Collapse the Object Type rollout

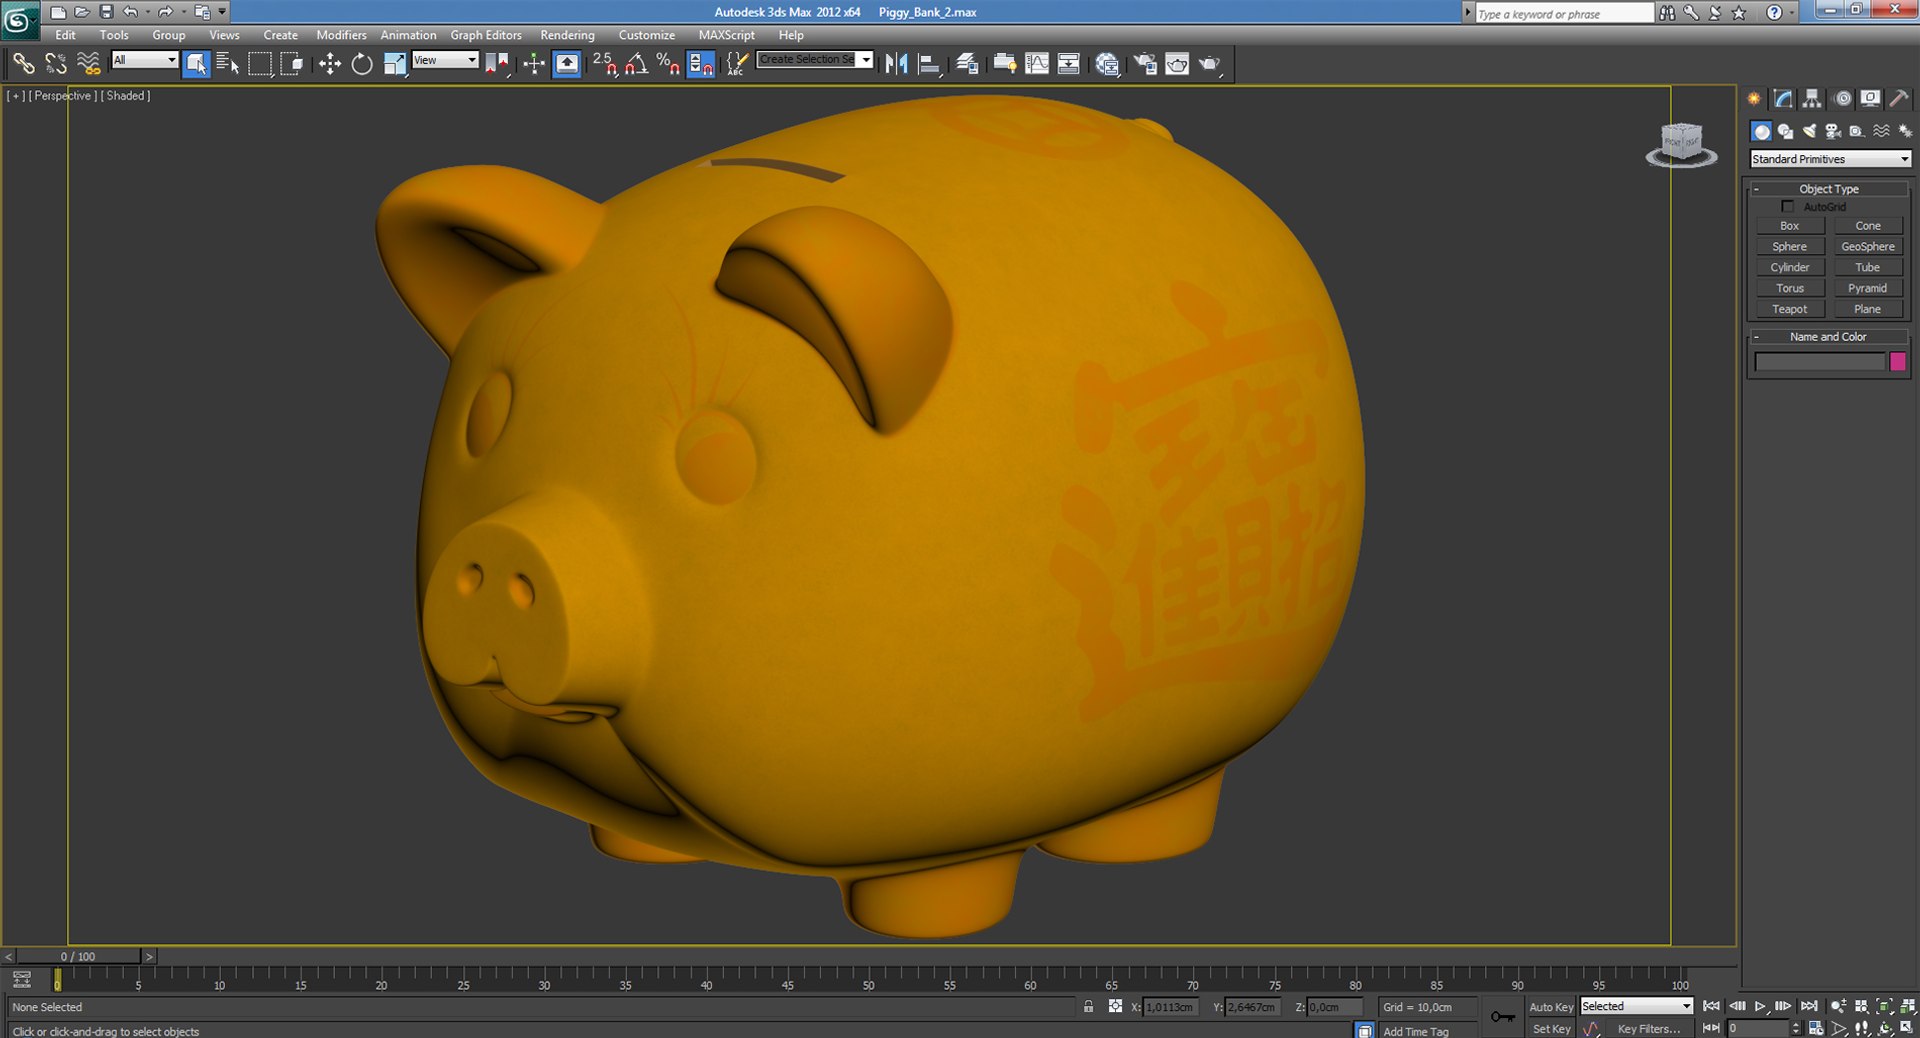click(x=1829, y=189)
